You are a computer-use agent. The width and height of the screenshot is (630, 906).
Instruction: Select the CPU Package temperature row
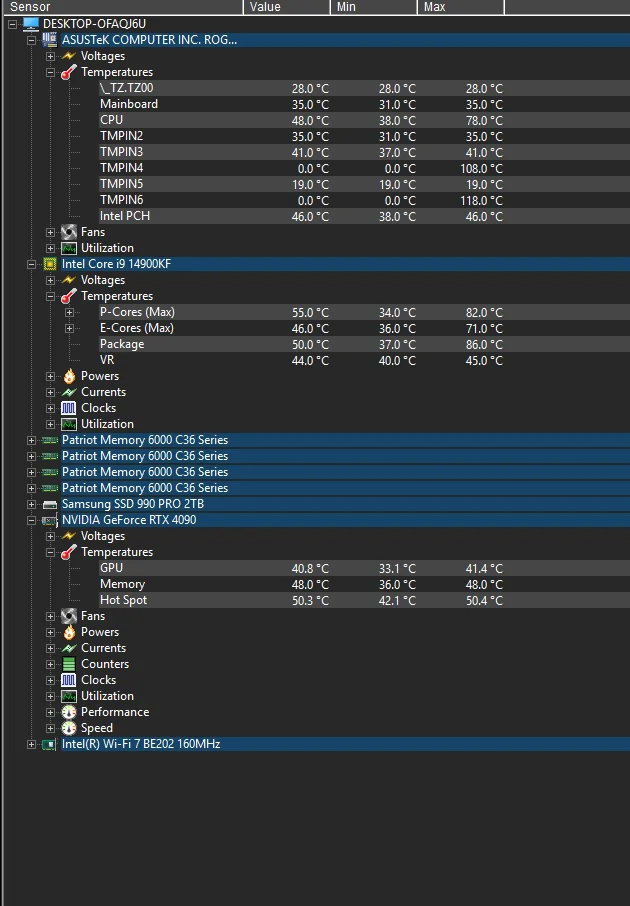[x=364, y=344]
